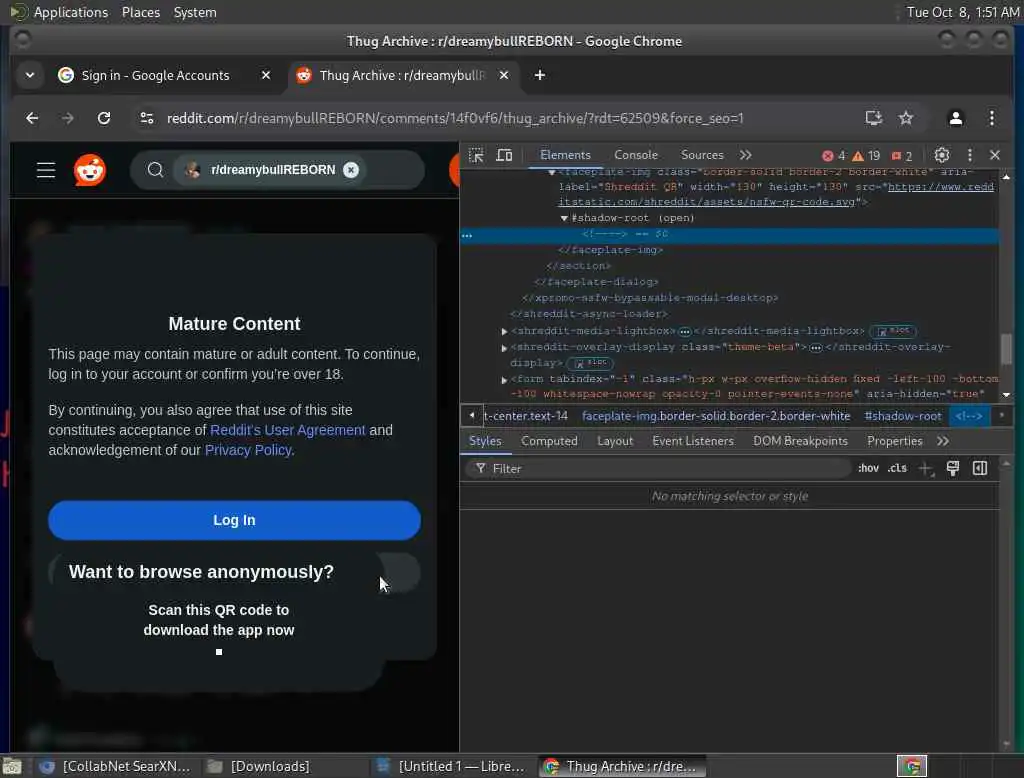Go back with the browser back arrow
This screenshot has height=778, width=1024.
click(32, 118)
